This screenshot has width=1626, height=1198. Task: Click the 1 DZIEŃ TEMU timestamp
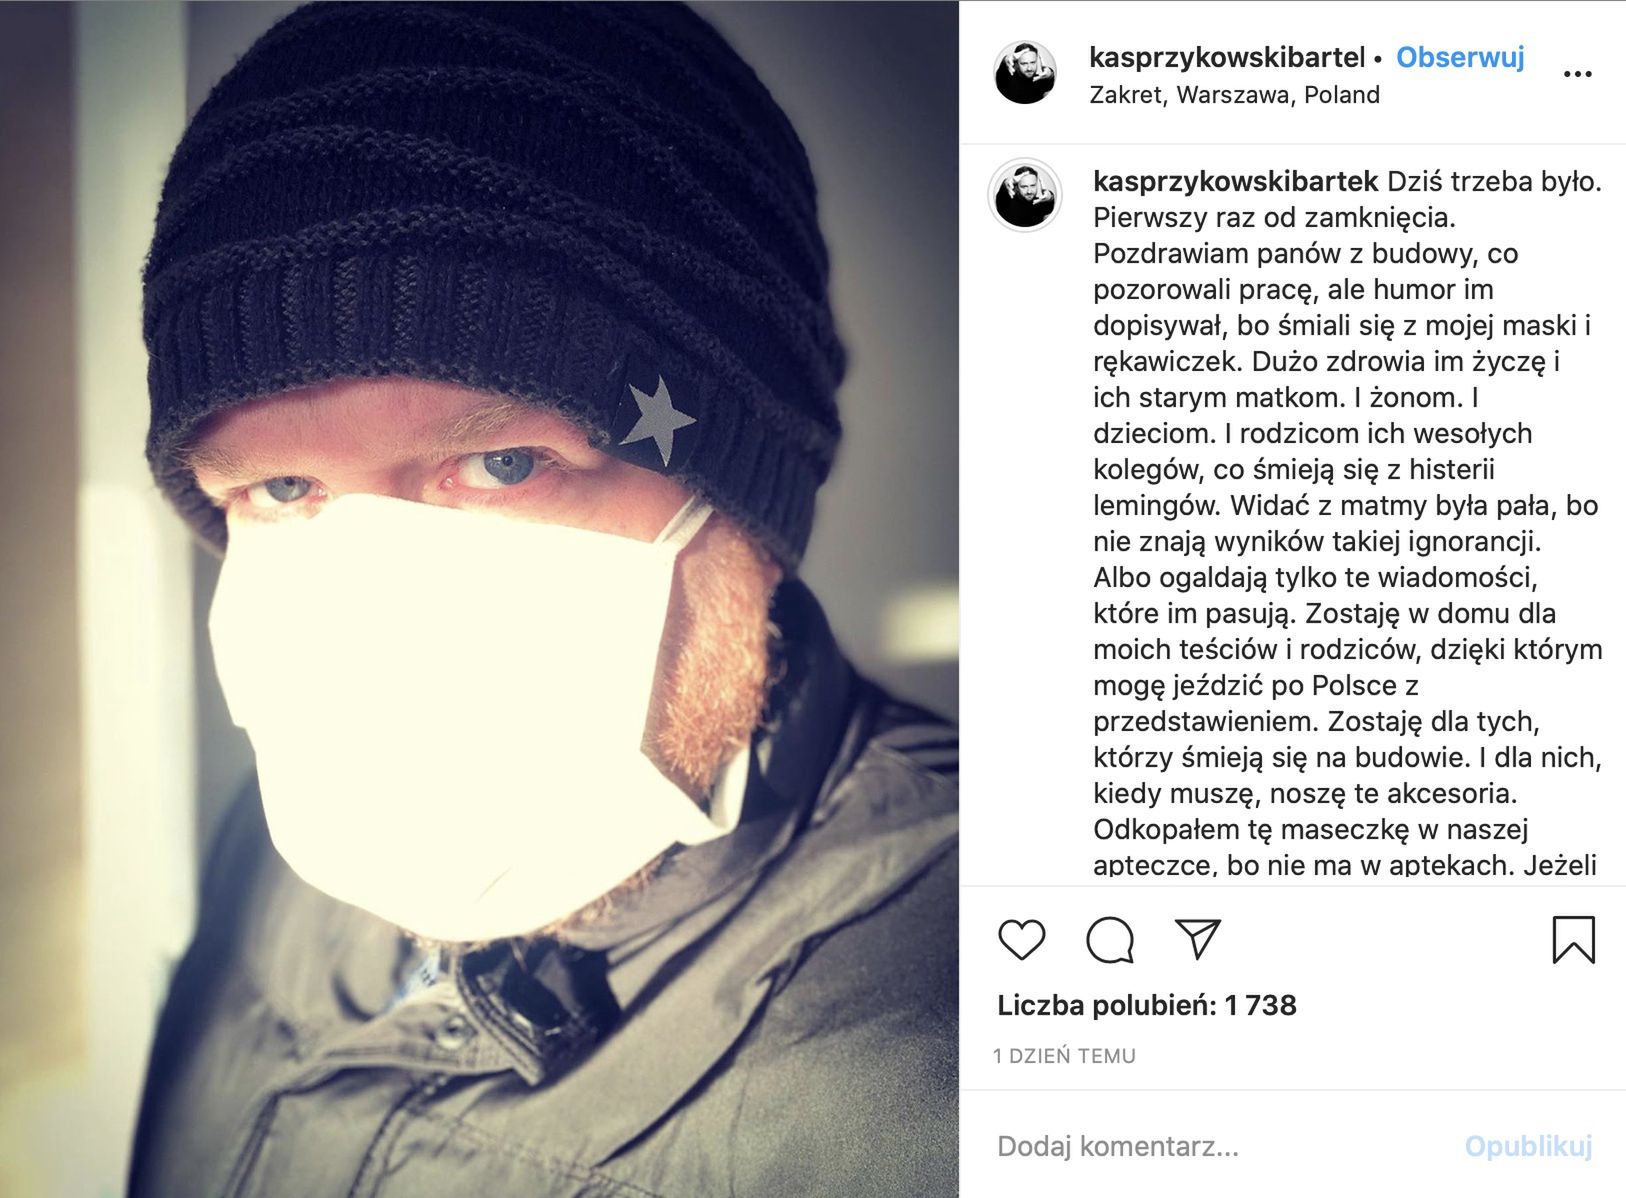point(1064,1056)
